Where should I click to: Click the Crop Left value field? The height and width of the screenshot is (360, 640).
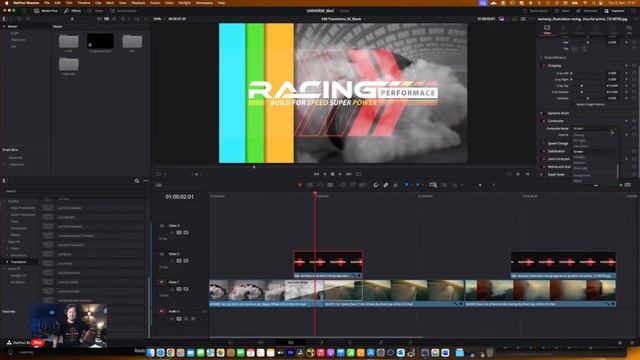(x=612, y=73)
